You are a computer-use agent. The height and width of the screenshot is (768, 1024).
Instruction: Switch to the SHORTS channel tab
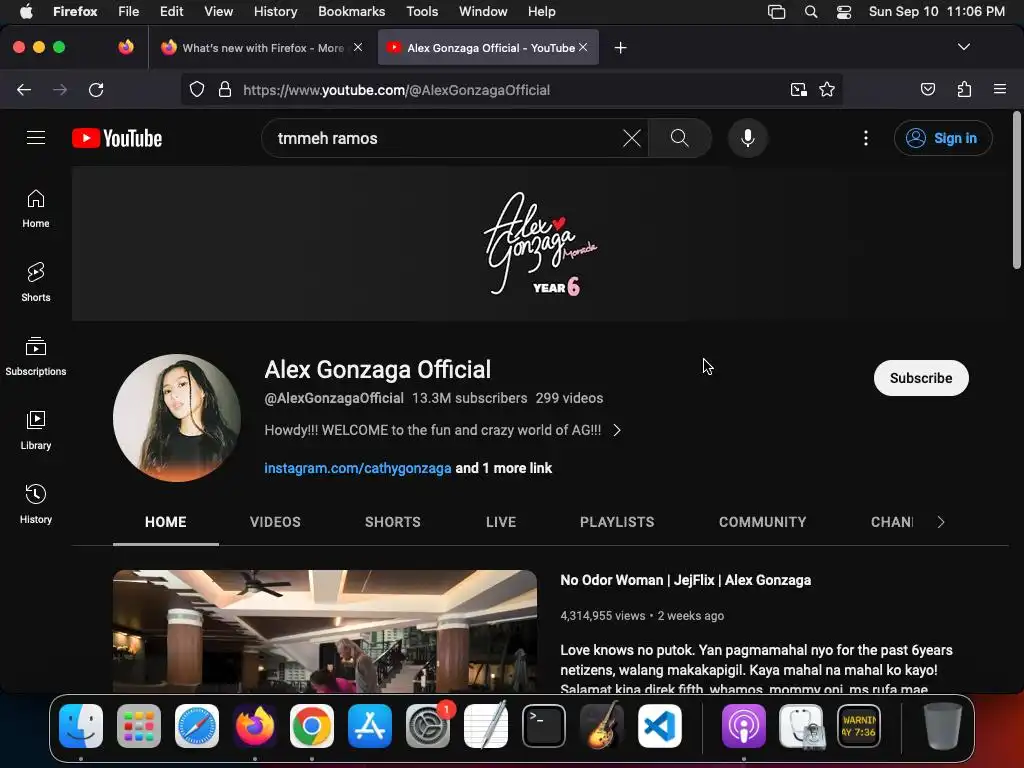pyautogui.click(x=392, y=522)
